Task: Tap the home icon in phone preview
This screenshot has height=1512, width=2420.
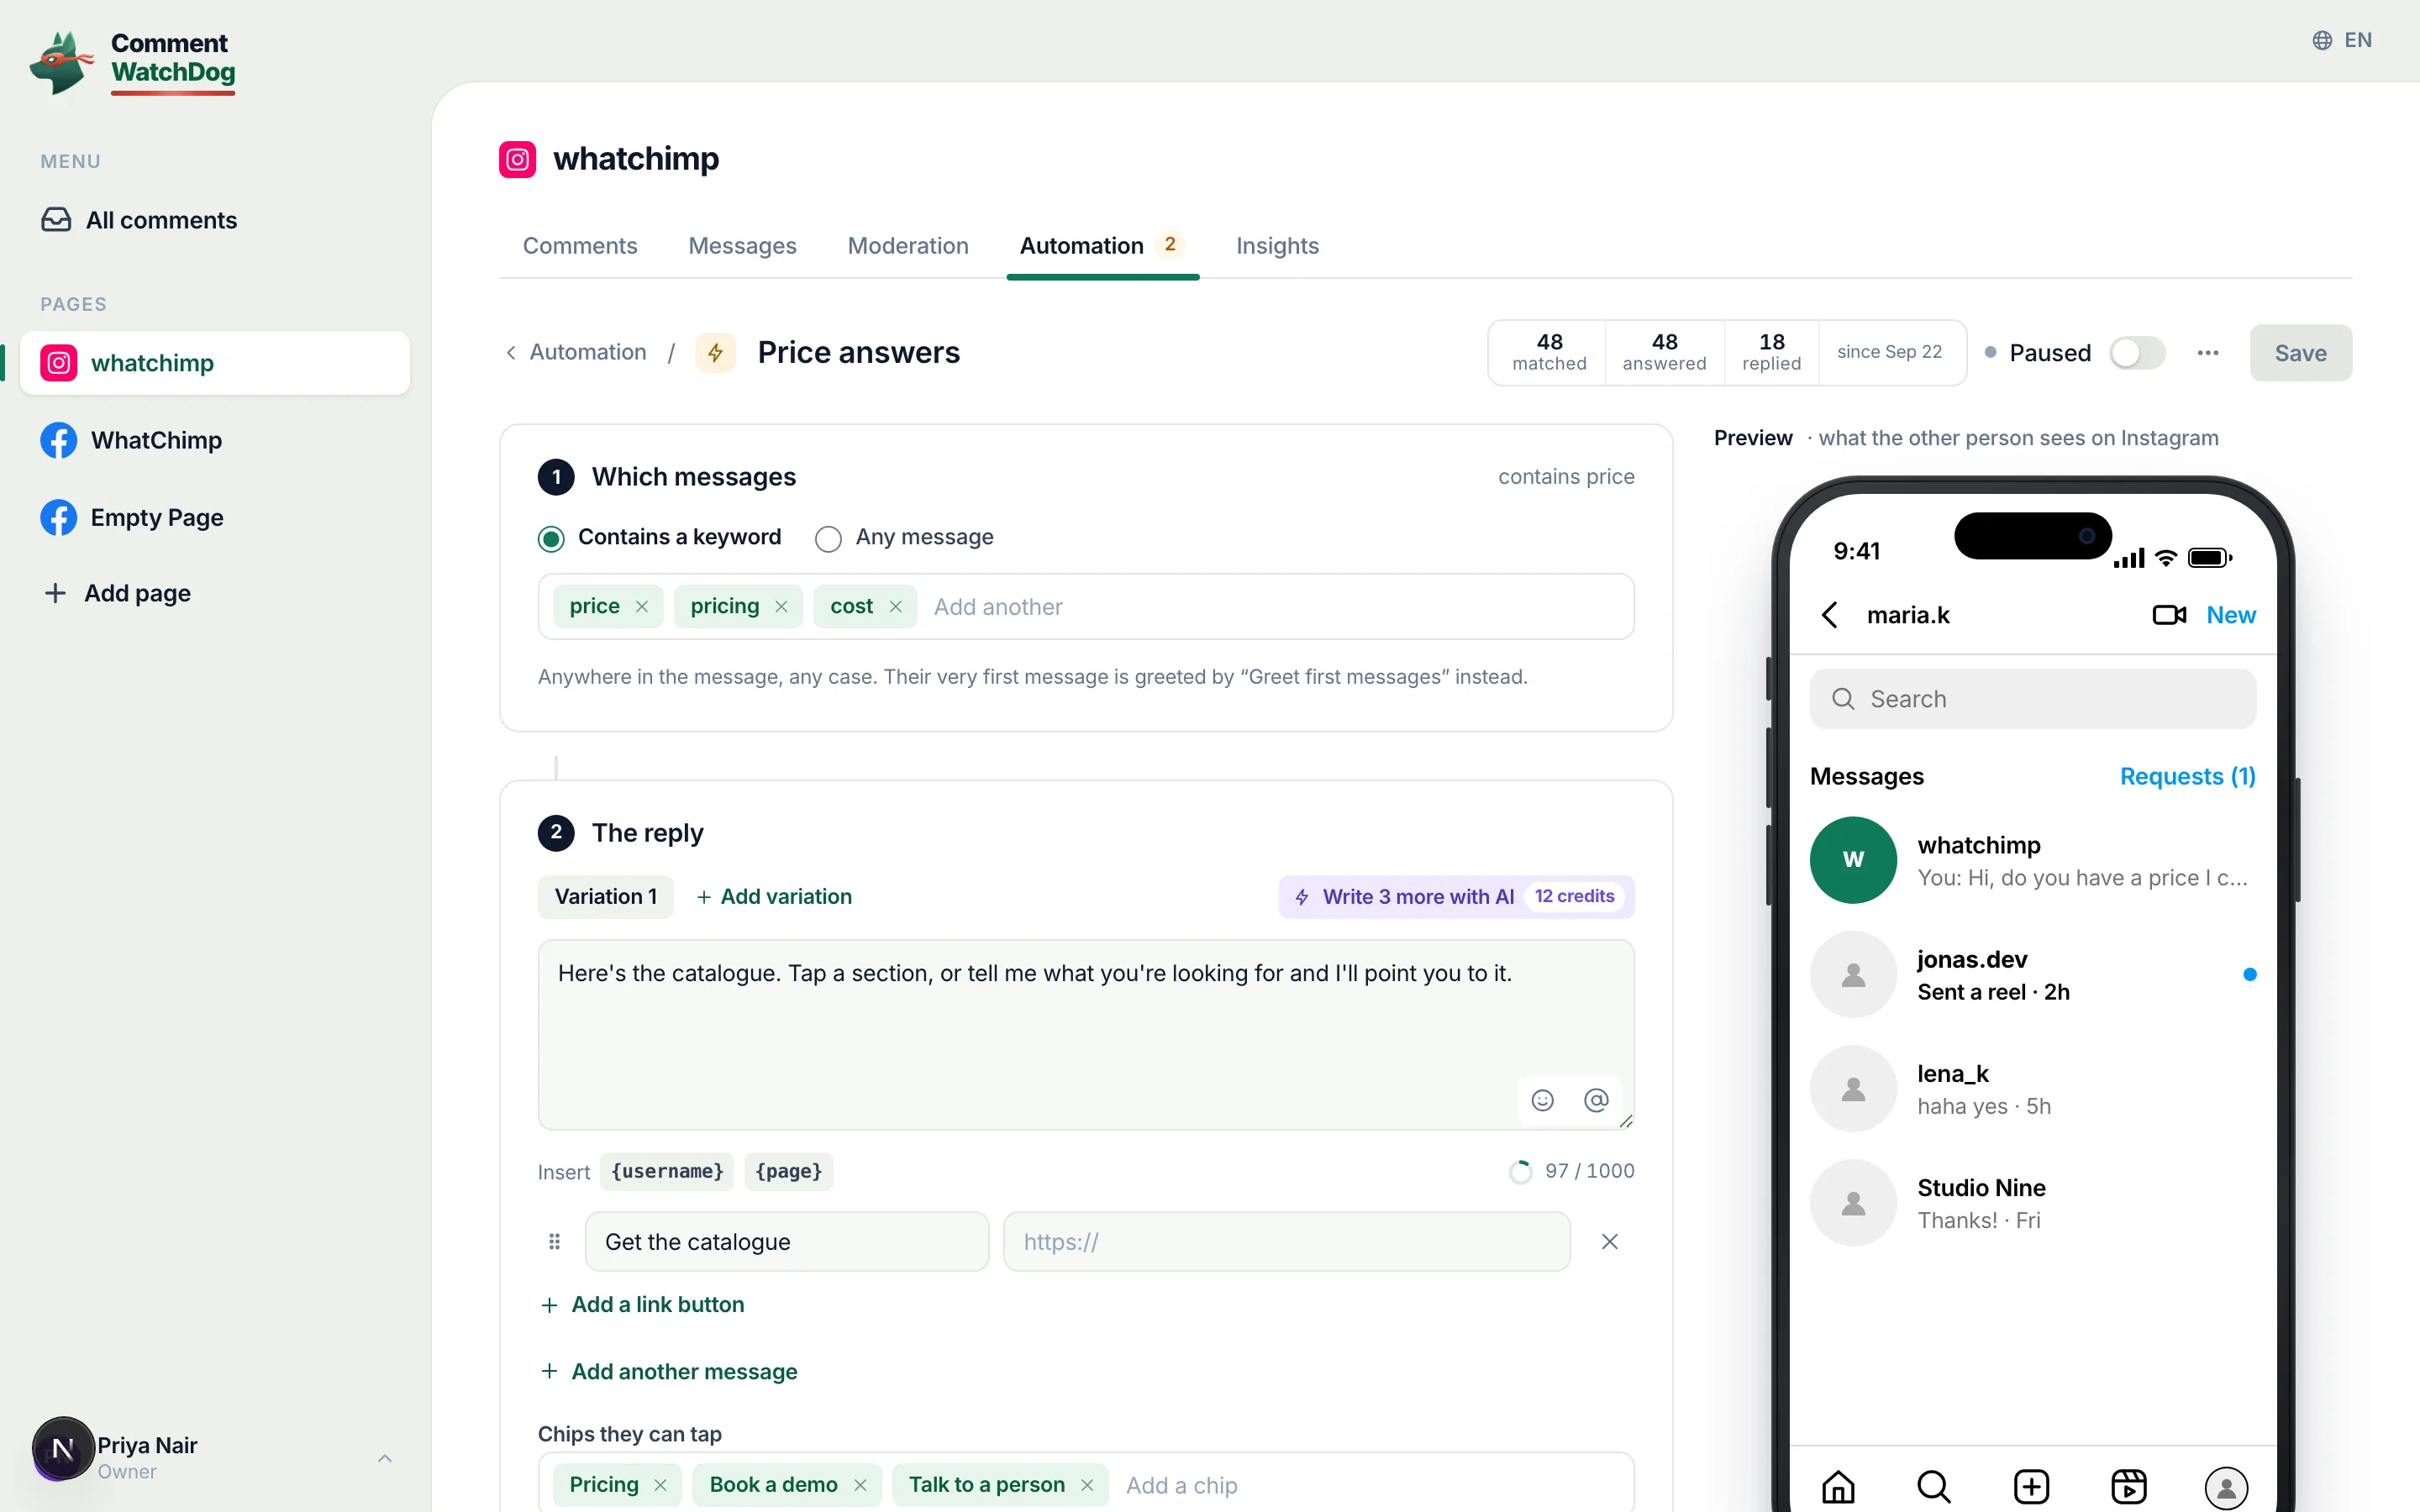Action: [1838, 1487]
